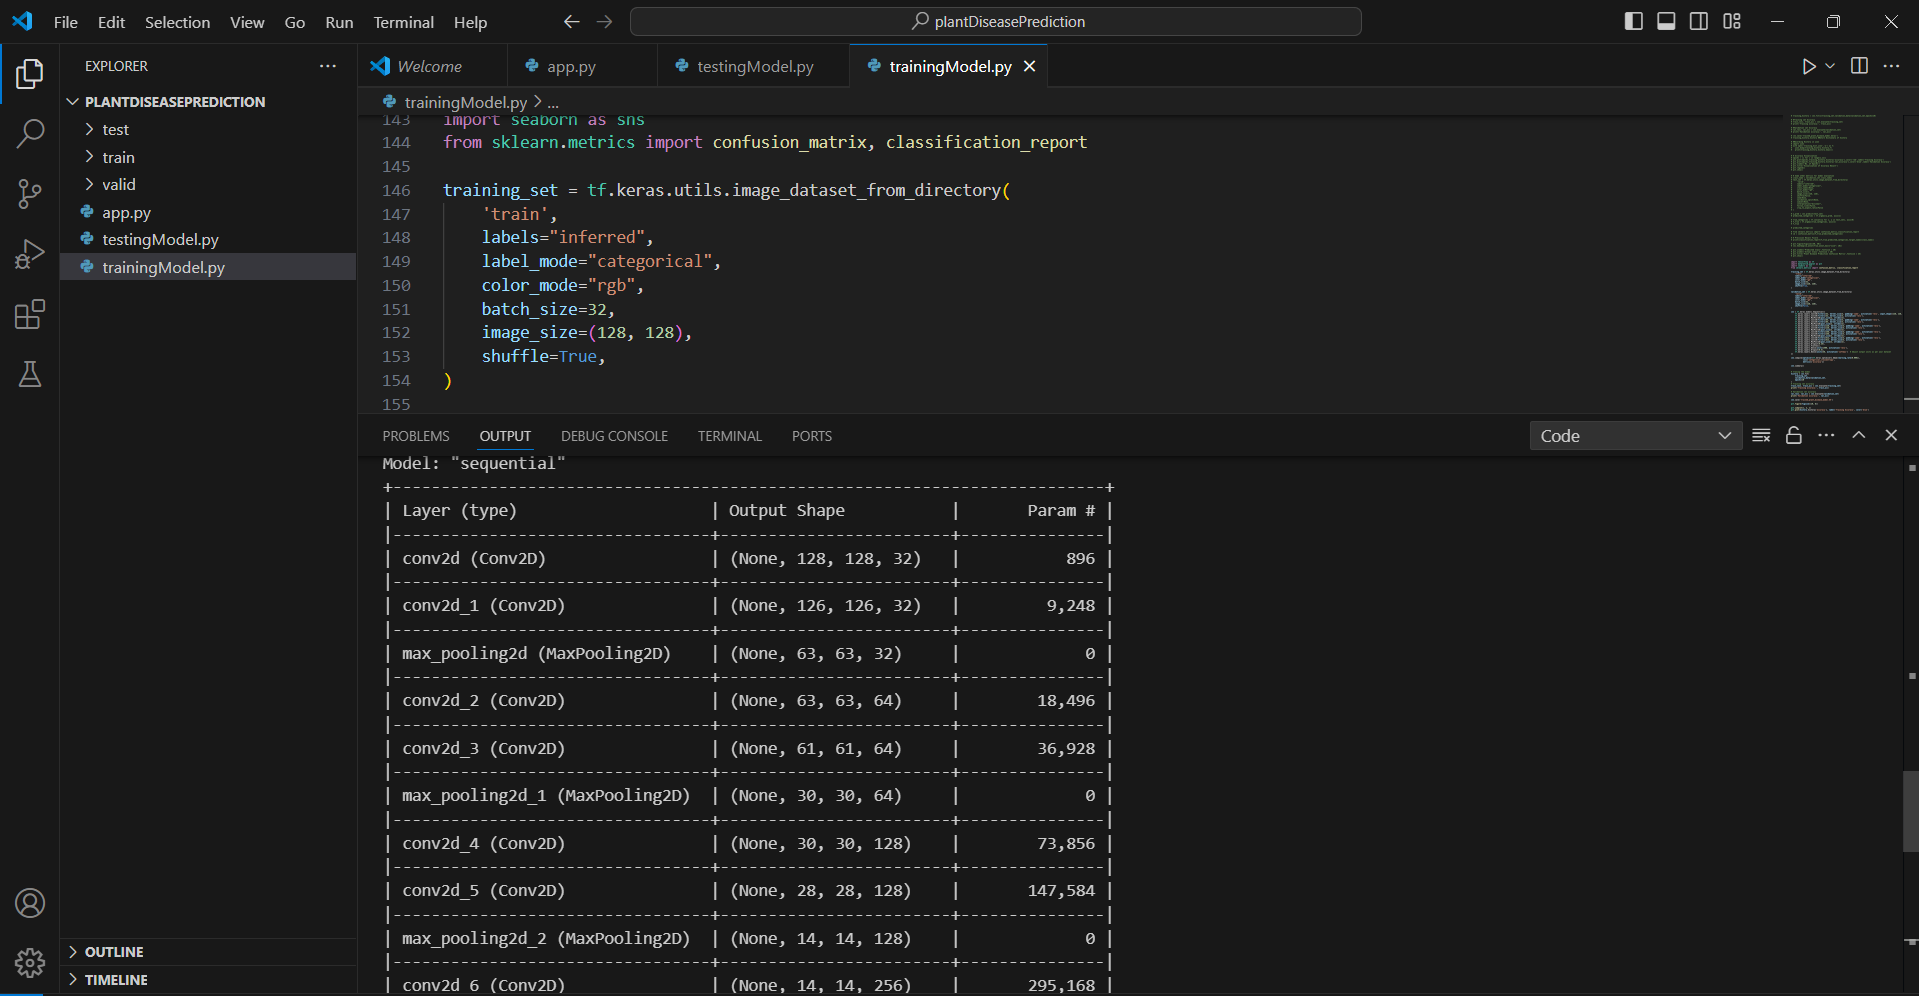Open the Terminal menu
This screenshot has height=996, width=1919.
(403, 22)
